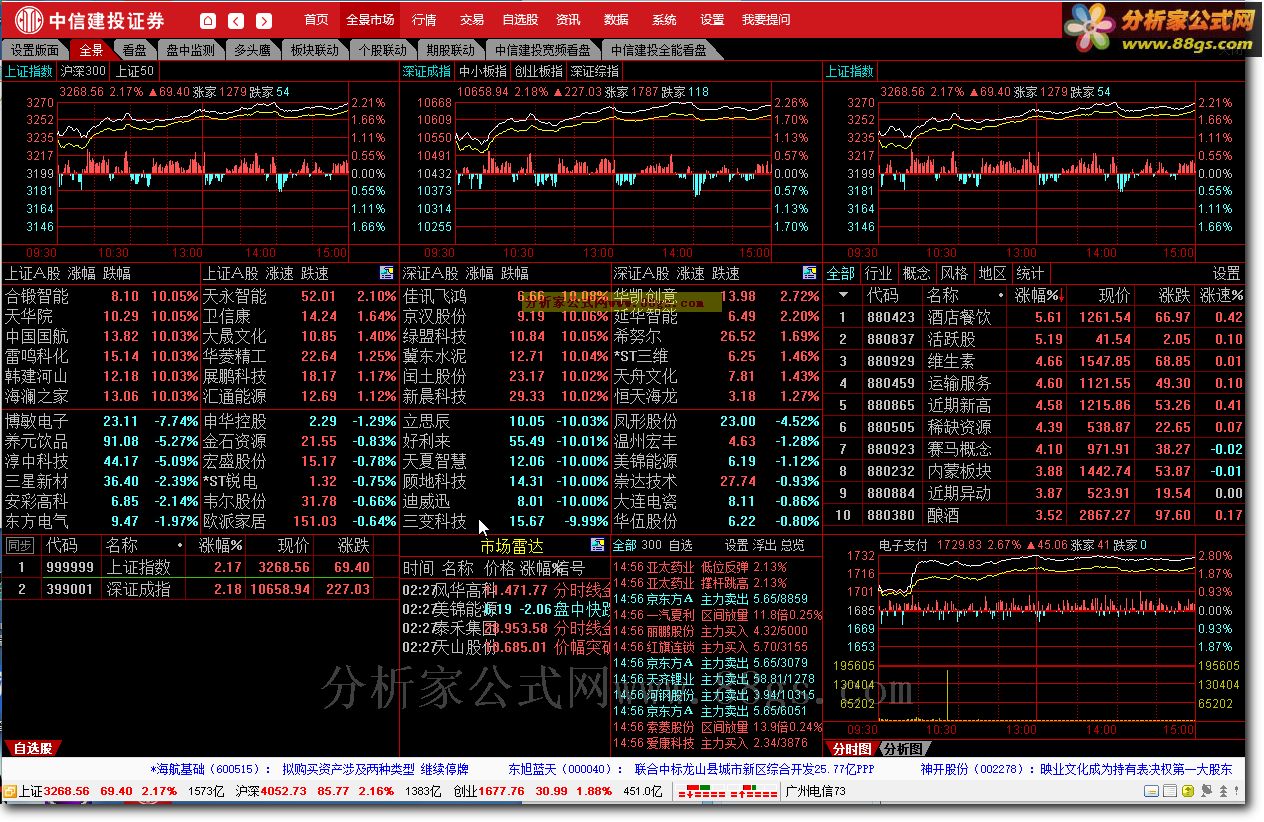The image size is (1264, 822).
Task: Select the 创业板指 index tab
Action: point(538,71)
